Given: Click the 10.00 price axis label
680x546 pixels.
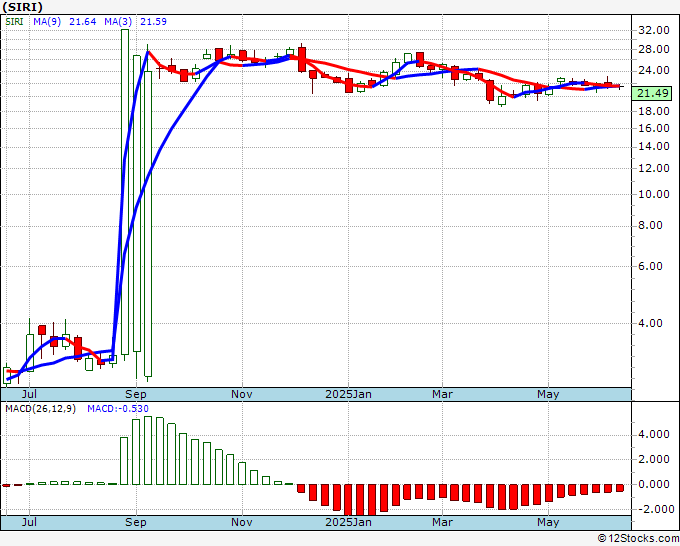Looking at the screenshot, I should tap(654, 194).
